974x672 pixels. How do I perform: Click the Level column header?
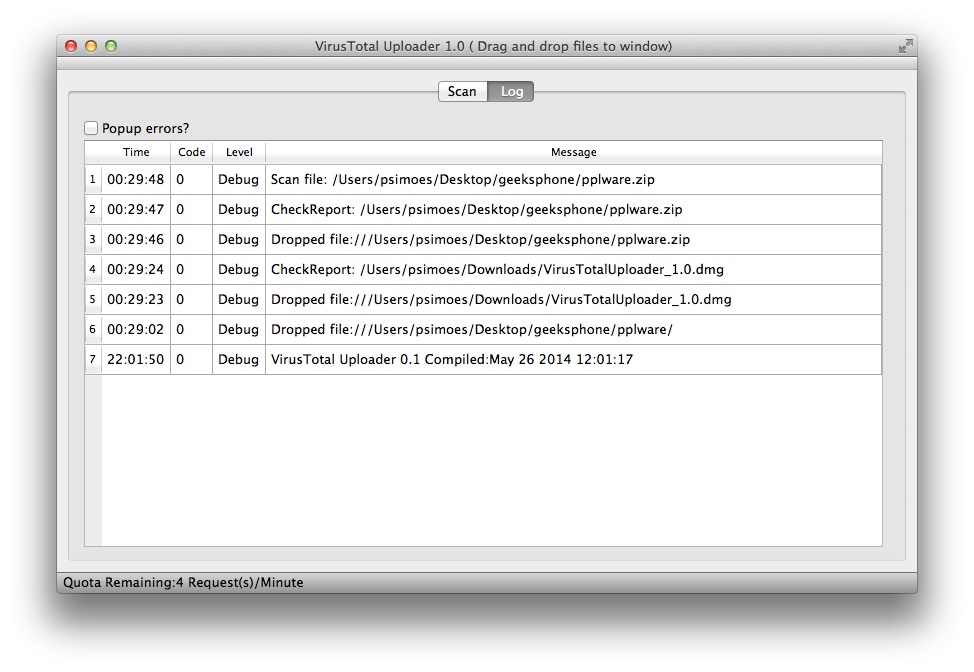(239, 152)
